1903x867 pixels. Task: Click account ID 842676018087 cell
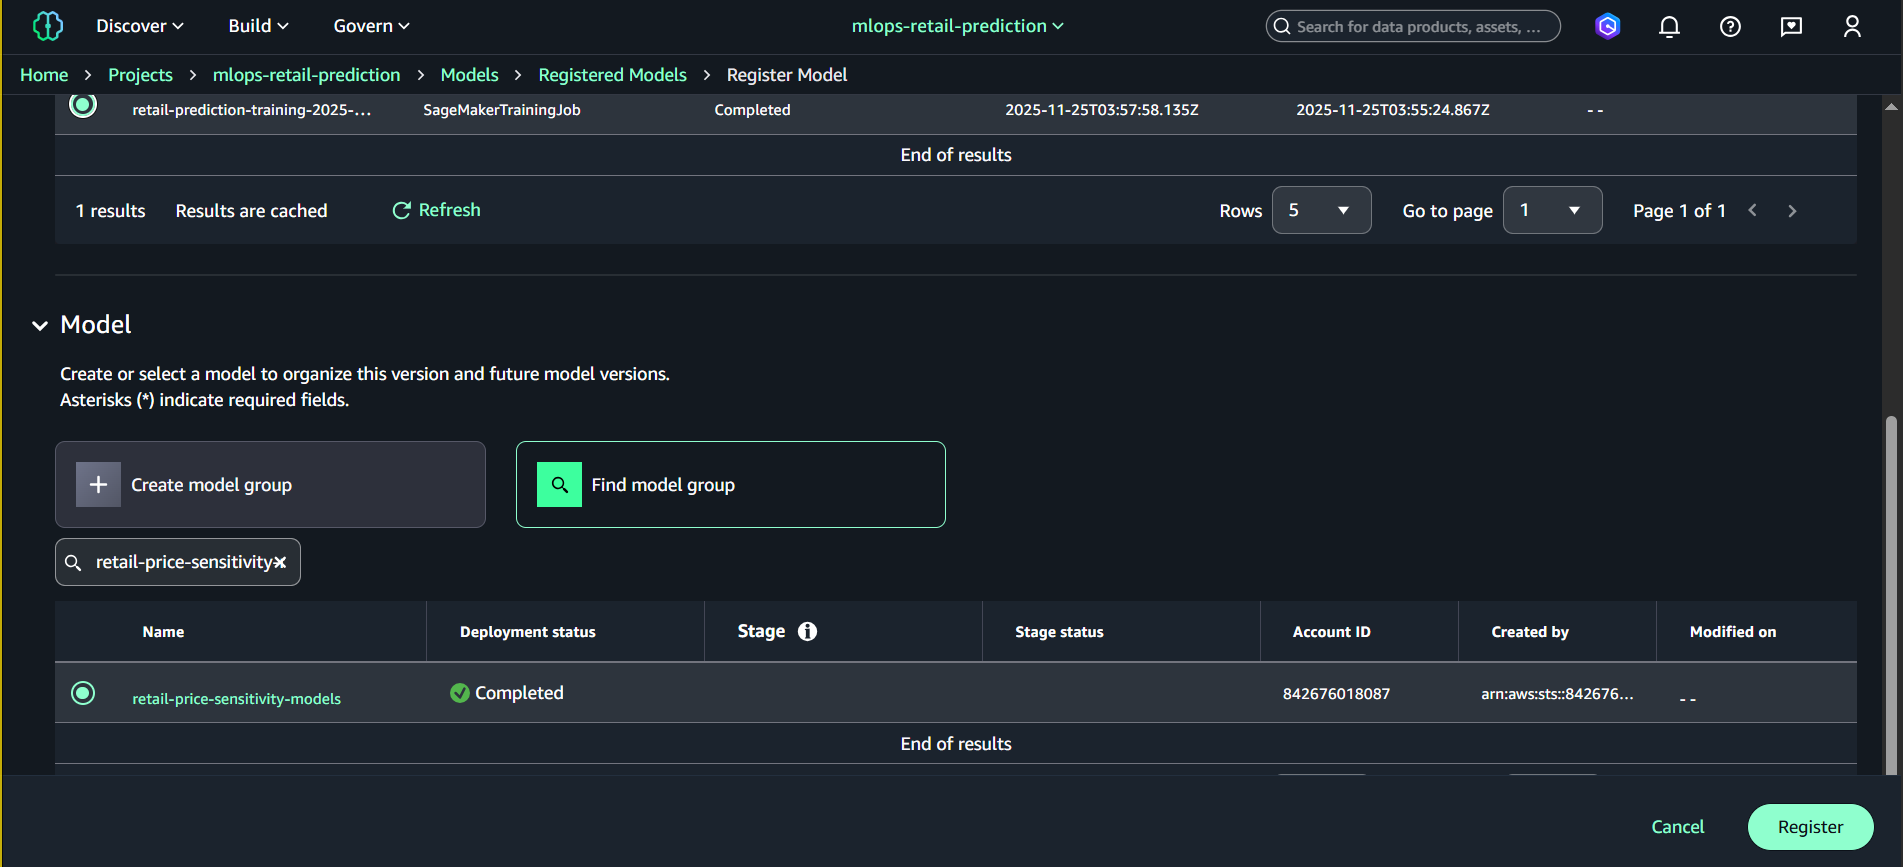click(1336, 694)
